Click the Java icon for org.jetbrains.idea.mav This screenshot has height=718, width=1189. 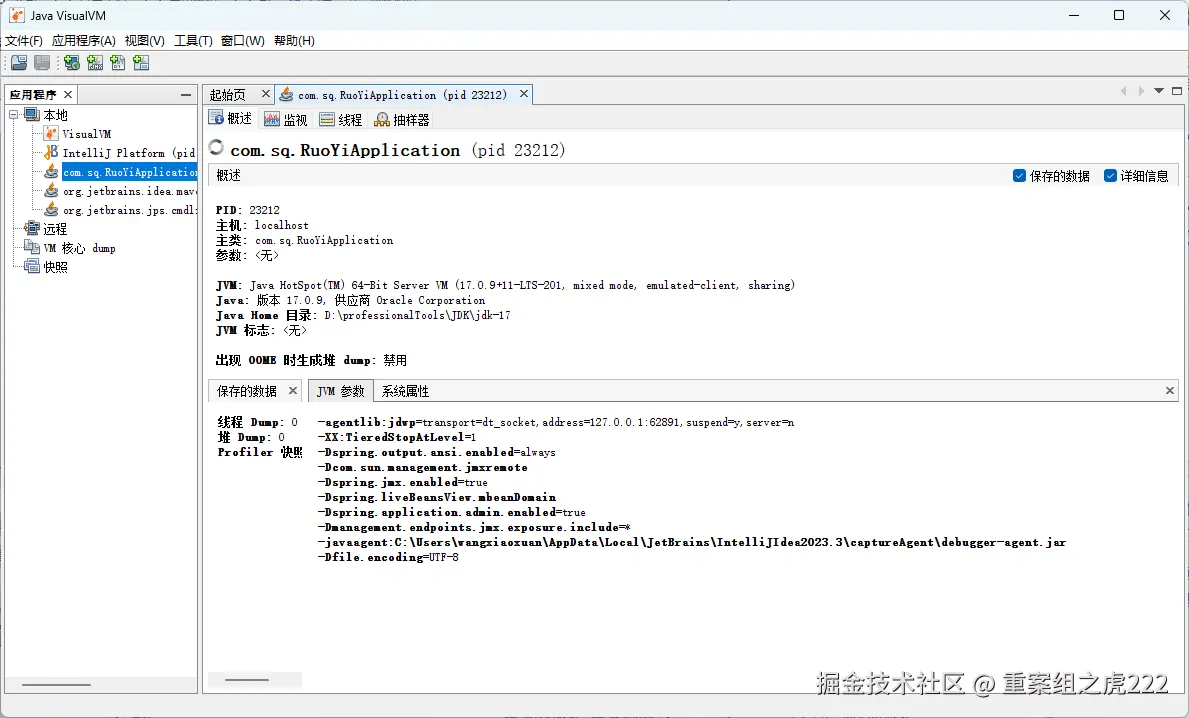tap(51, 190)
